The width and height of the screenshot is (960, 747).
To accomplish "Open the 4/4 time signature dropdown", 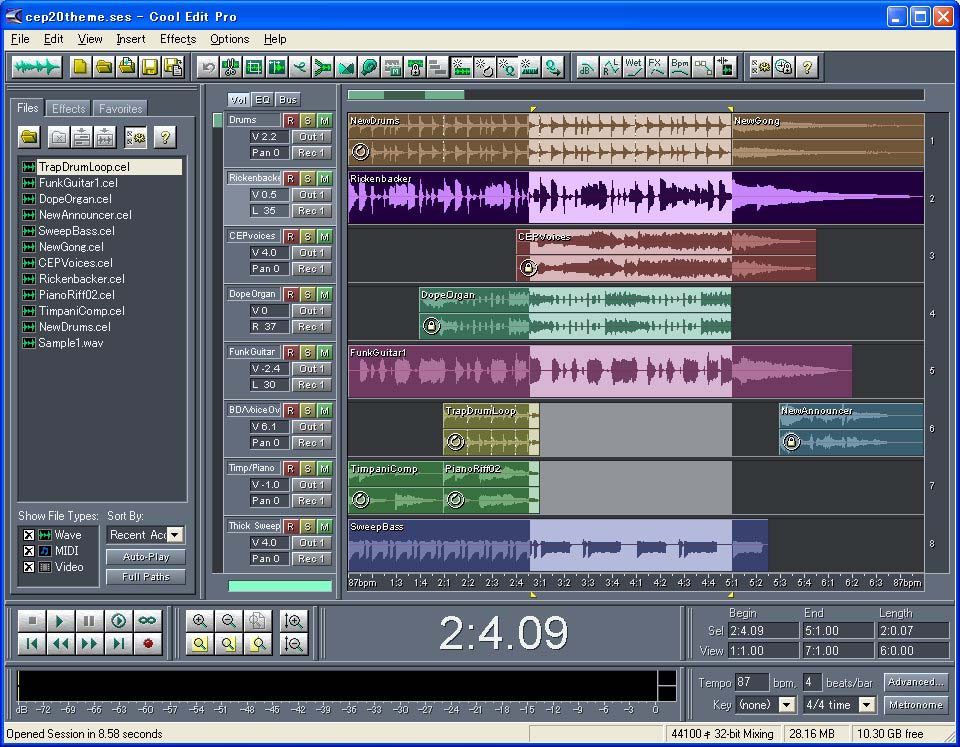I will pyautogui.click(x=866, y=705).
